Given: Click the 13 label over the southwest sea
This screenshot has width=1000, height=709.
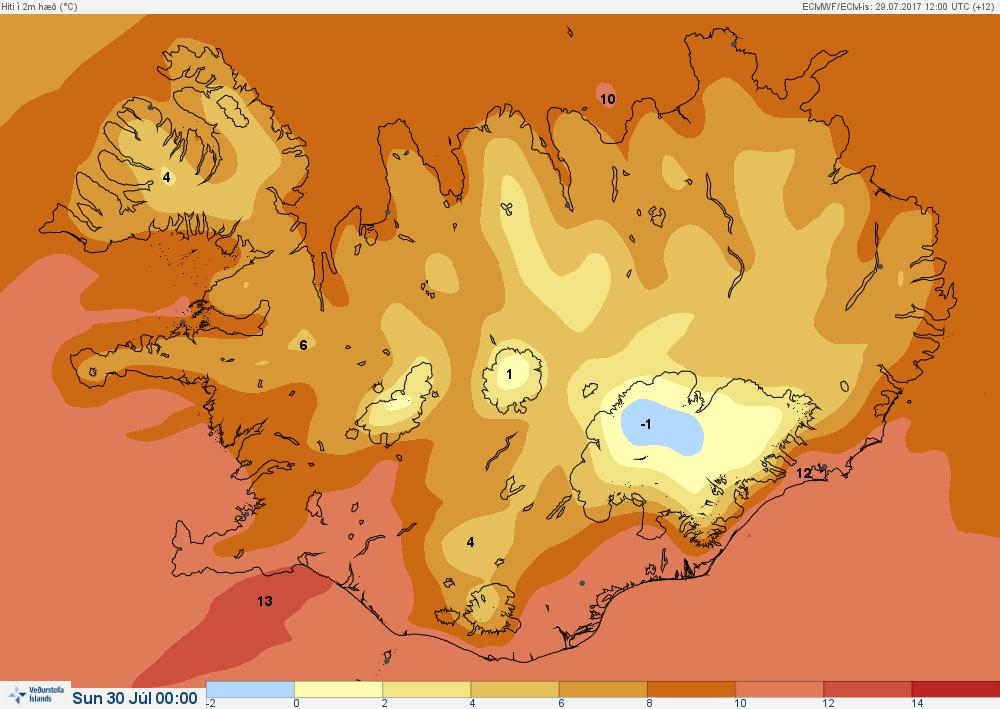Looking at the screenshot, I should click(x=265, y=601).
